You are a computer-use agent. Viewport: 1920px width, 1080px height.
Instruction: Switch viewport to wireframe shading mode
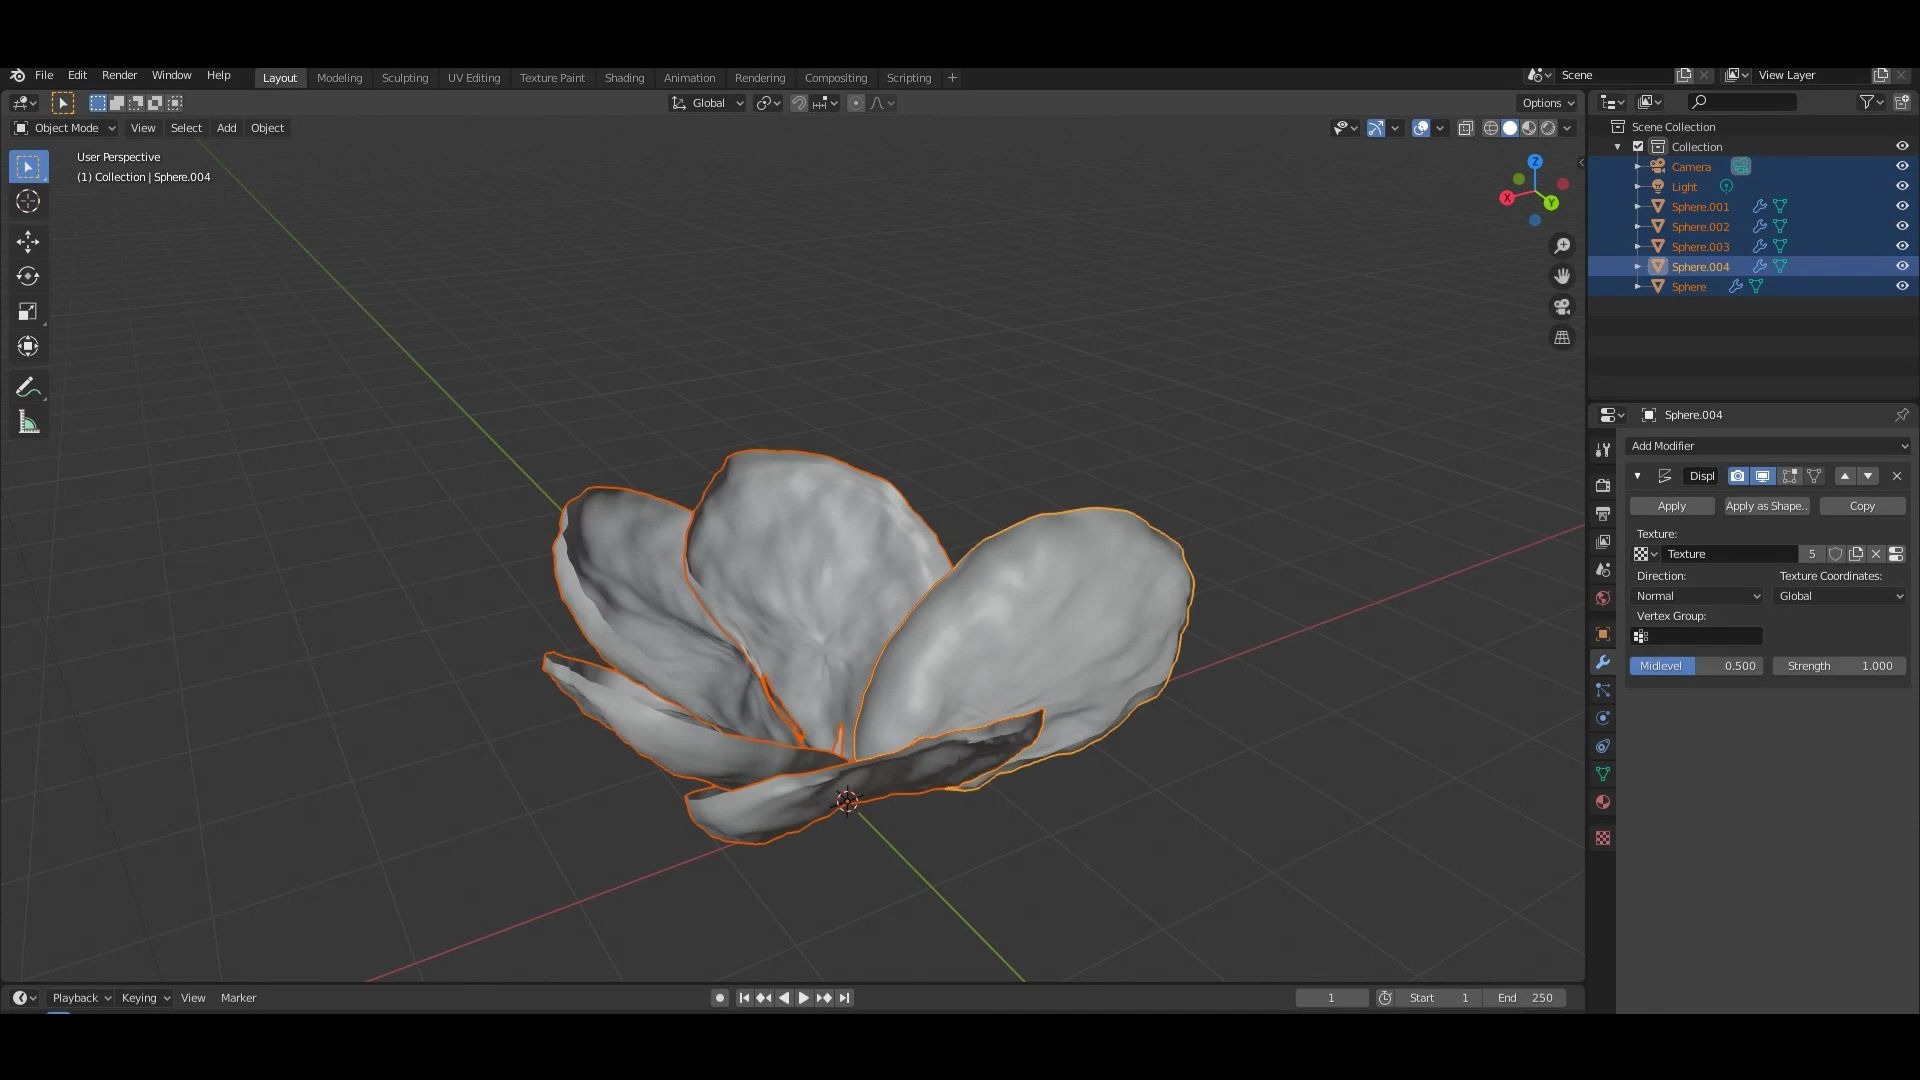(x=1489, y=128)
